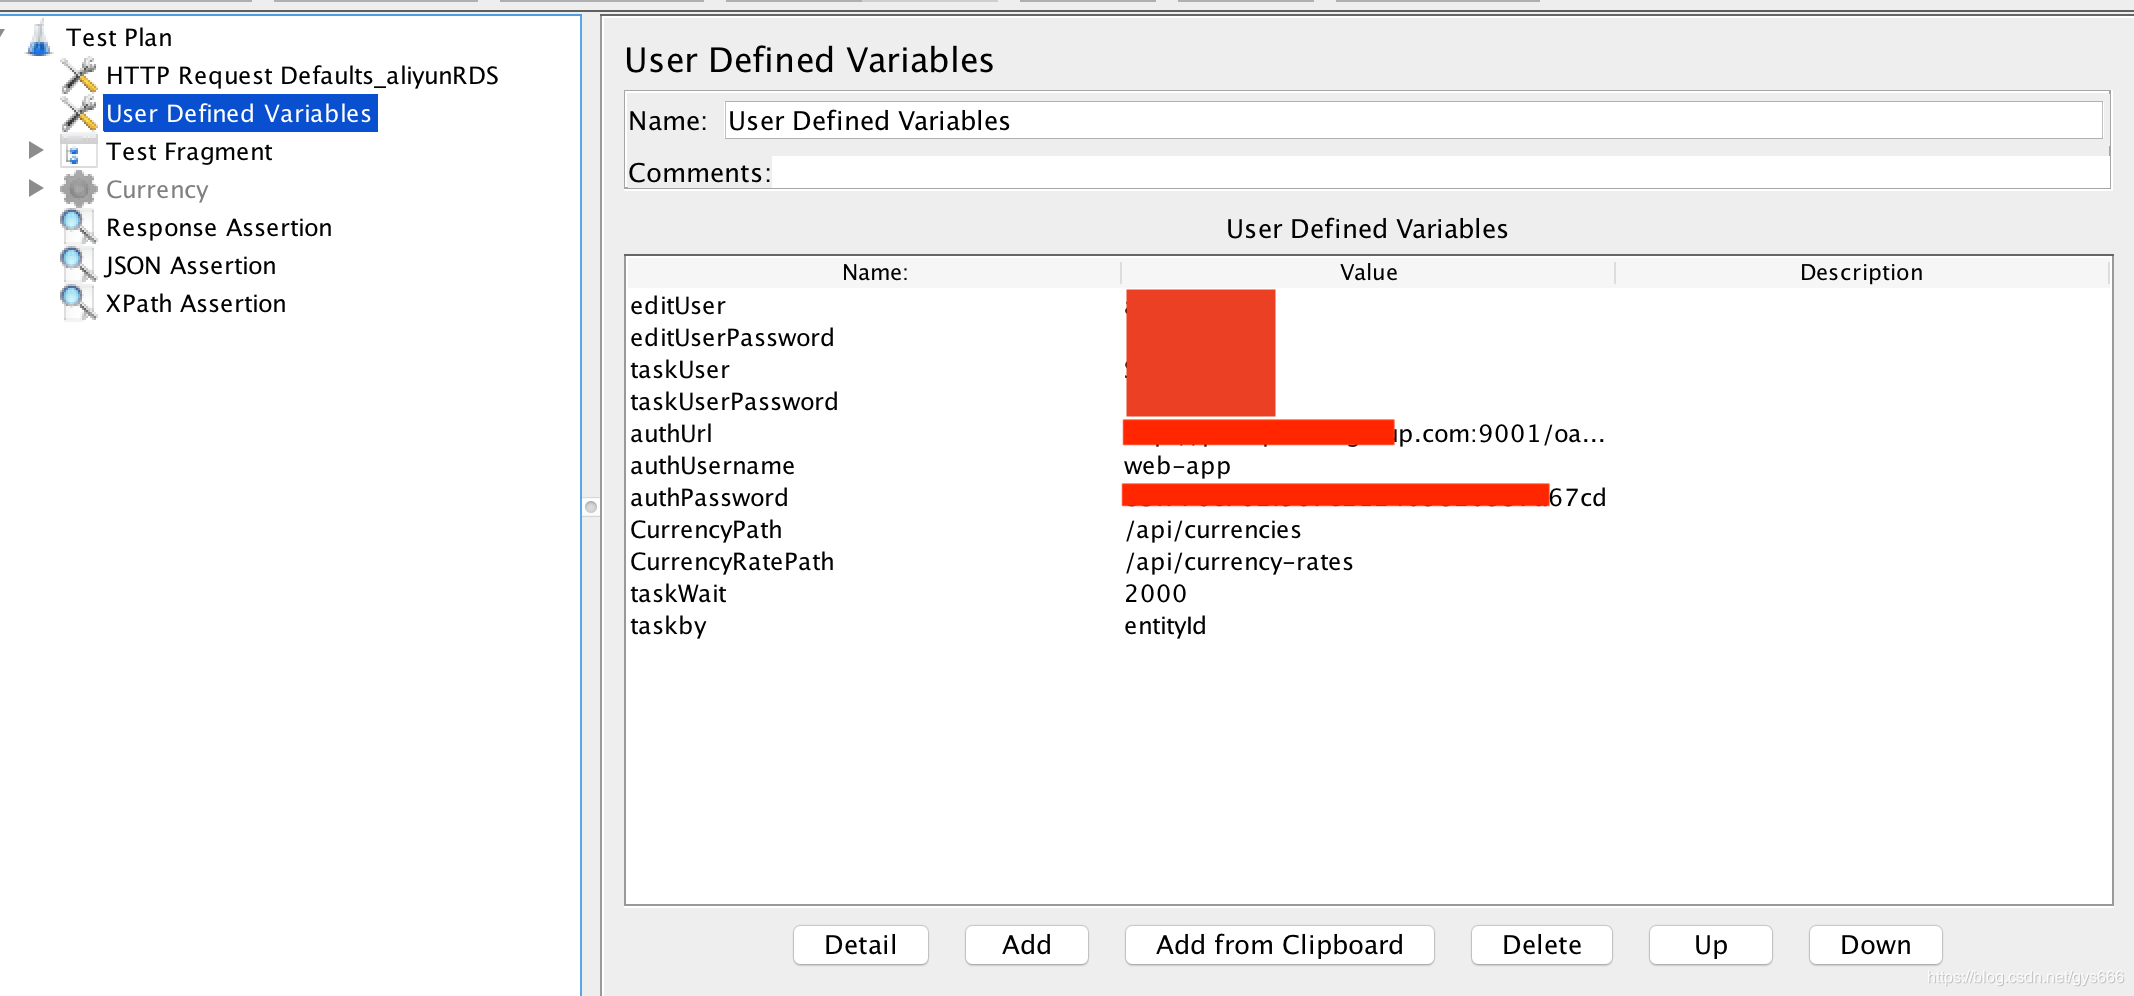
Task: Expand the Test Fragment tree node
Action: (x=36, y=150)
